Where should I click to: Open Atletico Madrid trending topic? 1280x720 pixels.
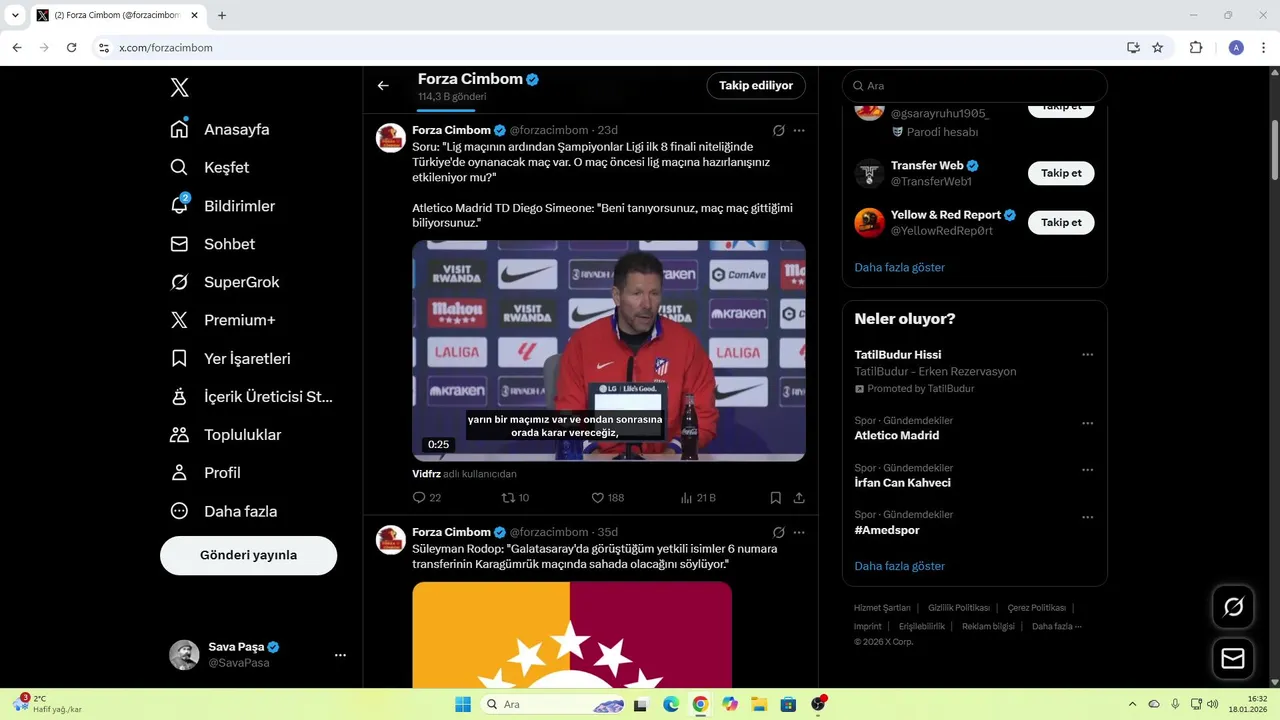[896, 435]
